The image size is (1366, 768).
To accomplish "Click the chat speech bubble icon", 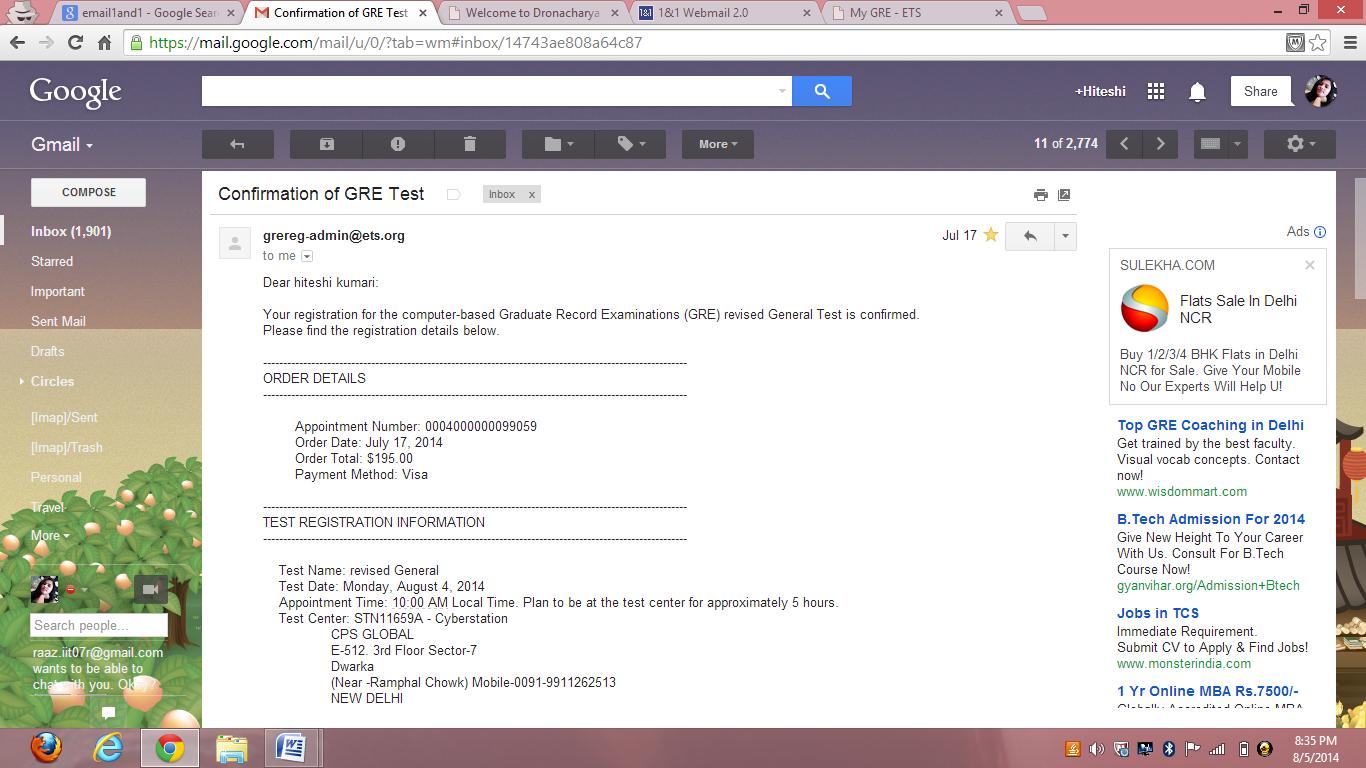I will [109, 713].
